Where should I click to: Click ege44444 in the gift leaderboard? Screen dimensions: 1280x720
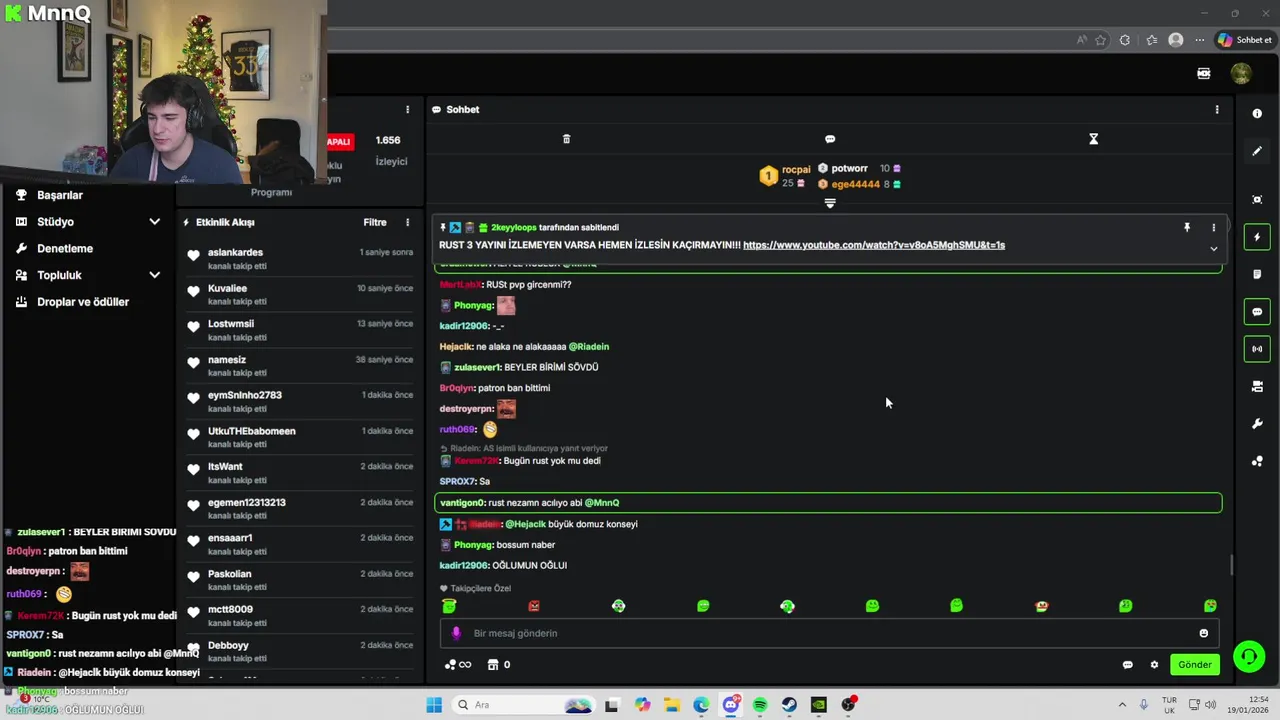[856, 184]
